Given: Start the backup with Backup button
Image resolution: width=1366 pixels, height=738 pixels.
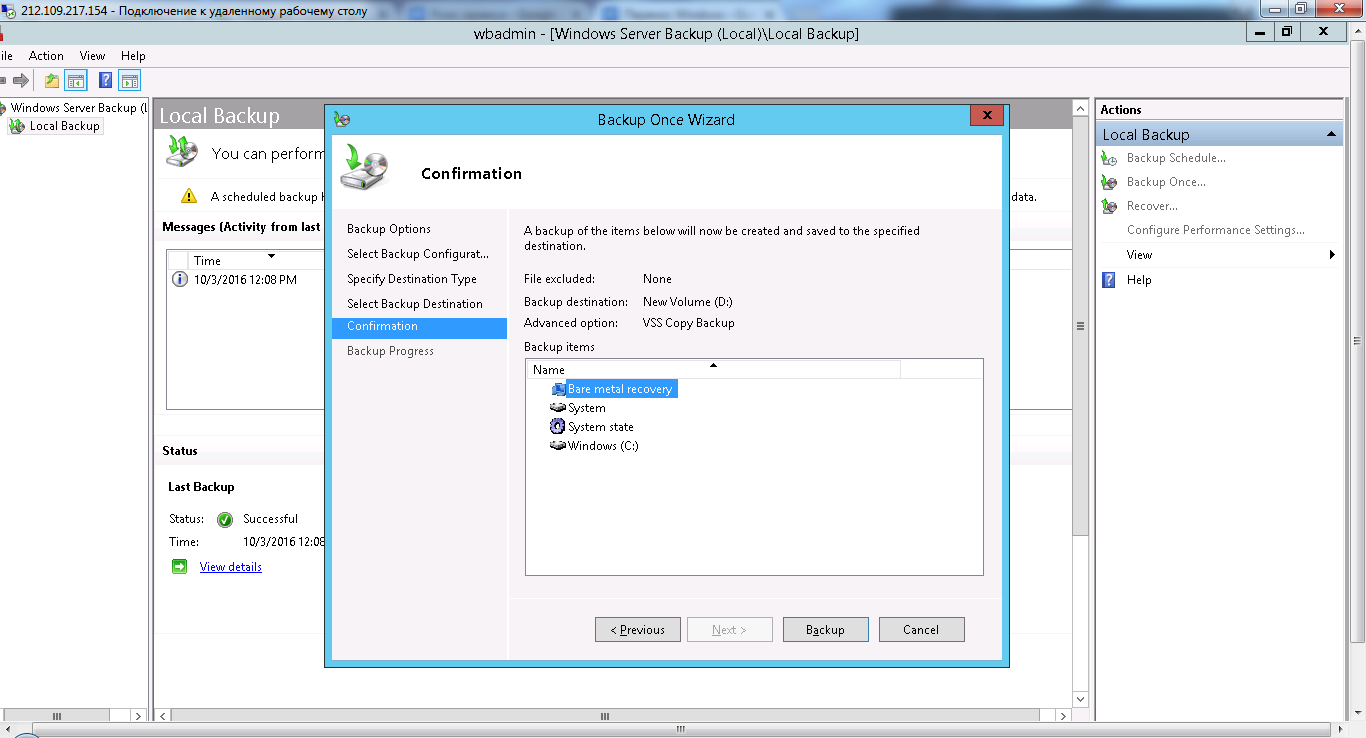Looking at the screenshot, I should (x=825, y=630).
